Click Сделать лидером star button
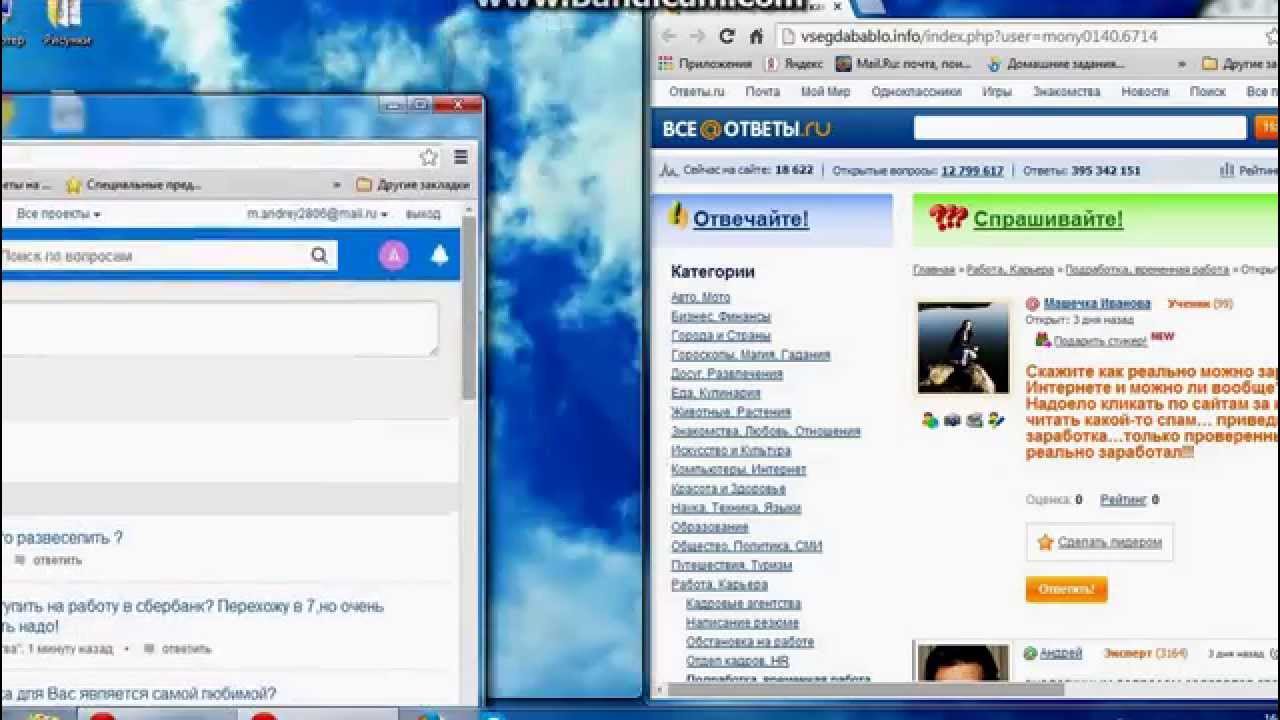The image size is (1280, 720). (1100, 542)
